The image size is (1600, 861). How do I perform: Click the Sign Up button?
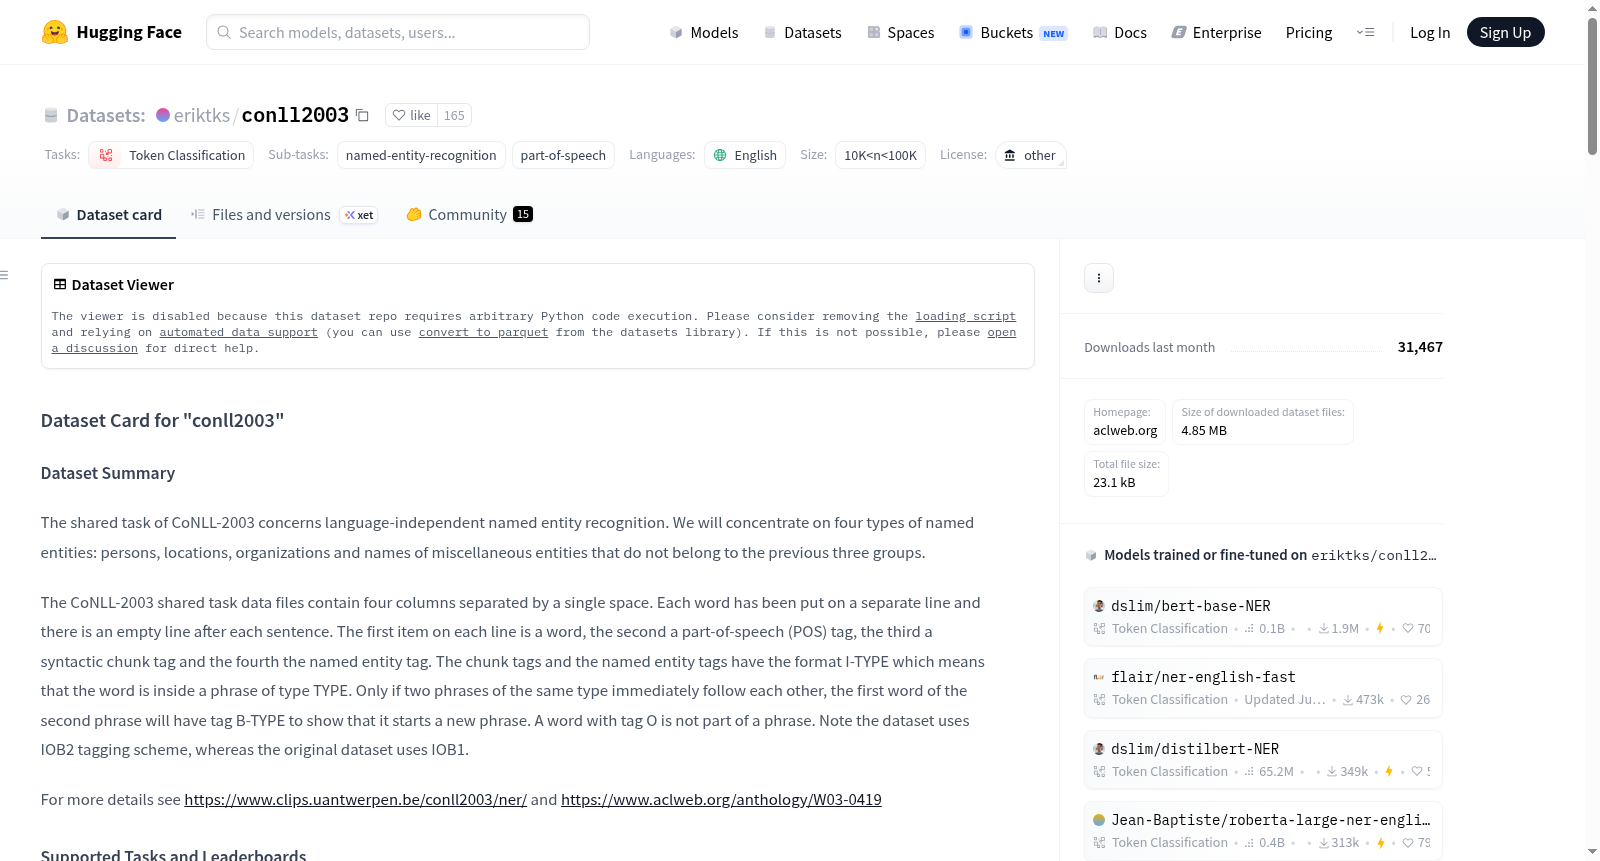click(1505, 32)
